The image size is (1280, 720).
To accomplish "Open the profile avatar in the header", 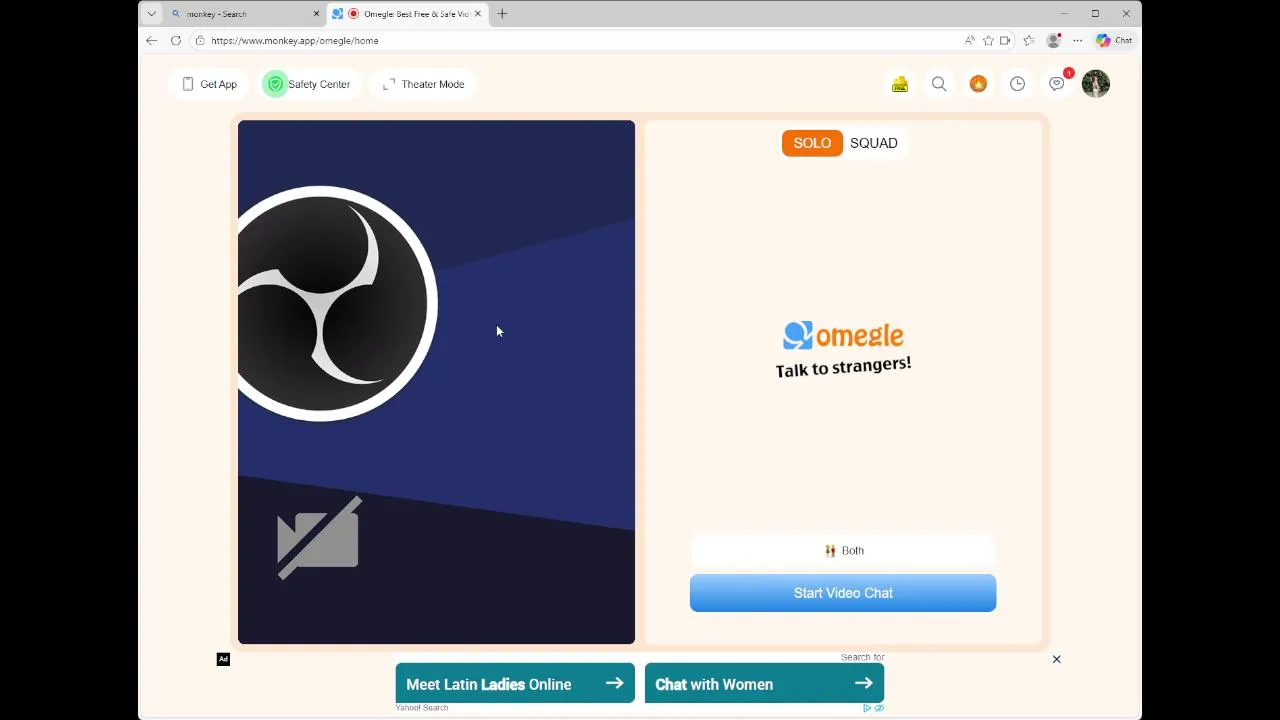I will tap(1096, 84).
